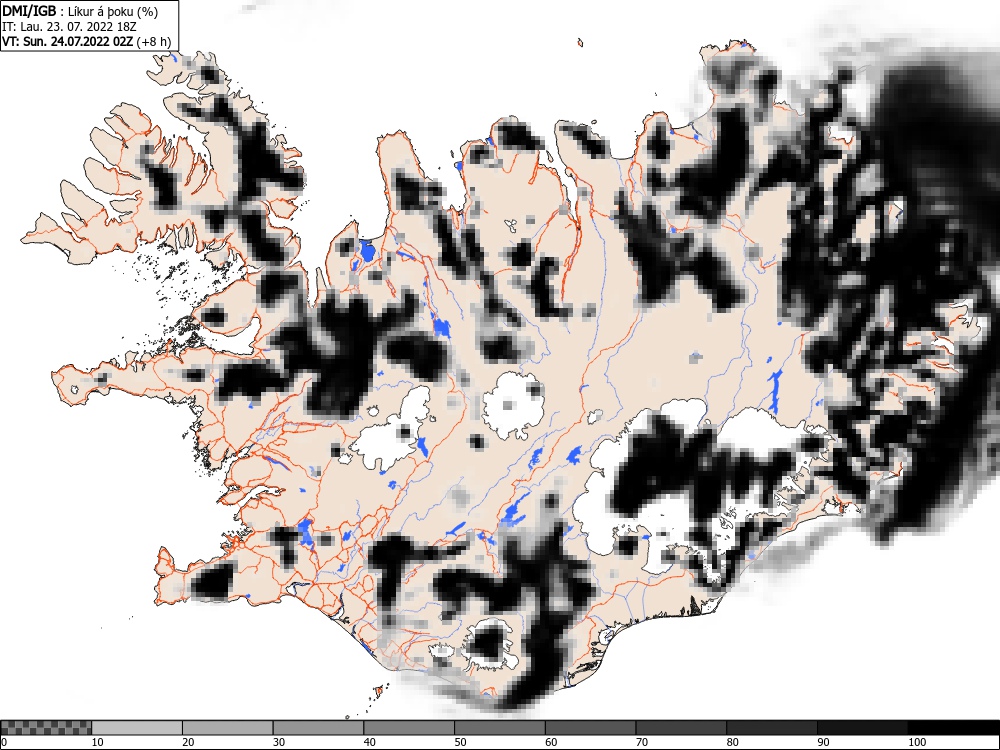
Task: Click the legend label '10'
Action: (x=98, y=742)
